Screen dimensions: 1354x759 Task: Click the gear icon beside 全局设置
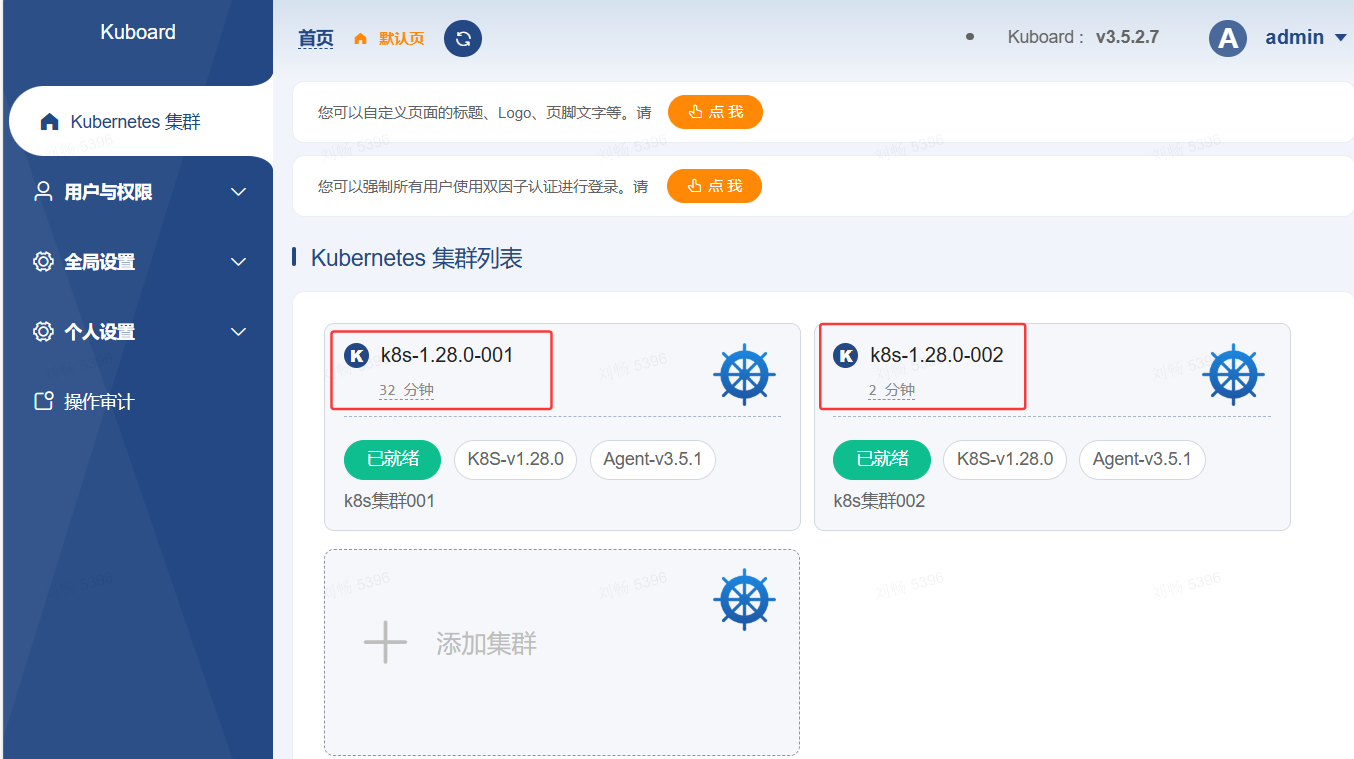[43, 262]
